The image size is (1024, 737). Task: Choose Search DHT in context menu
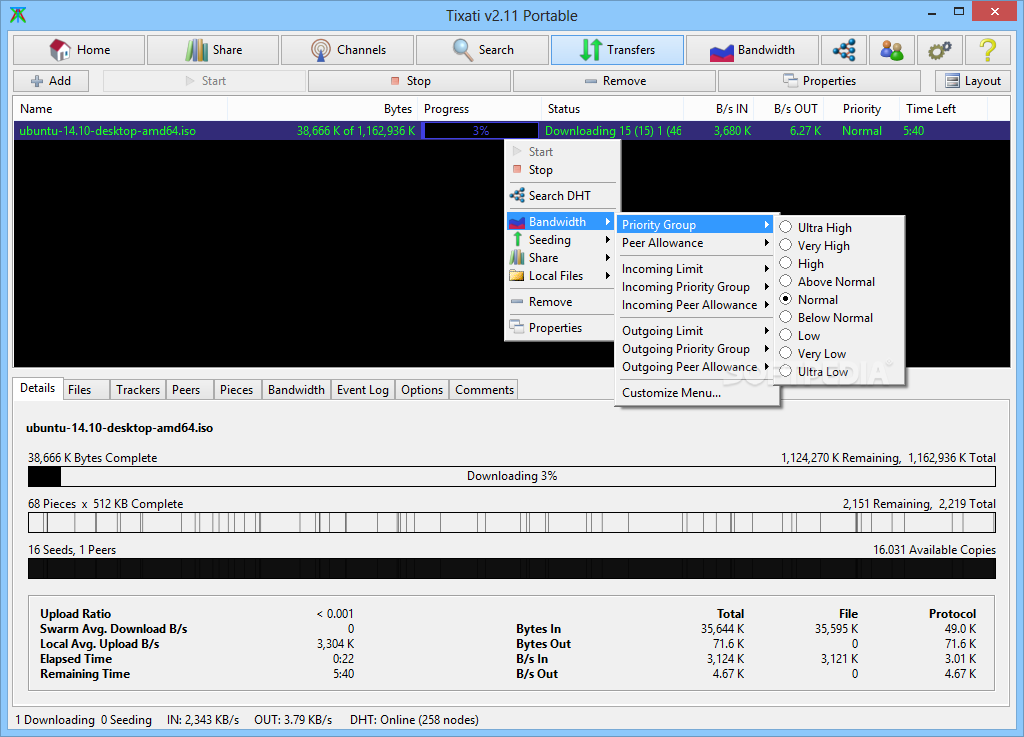(x=561, y=196)
